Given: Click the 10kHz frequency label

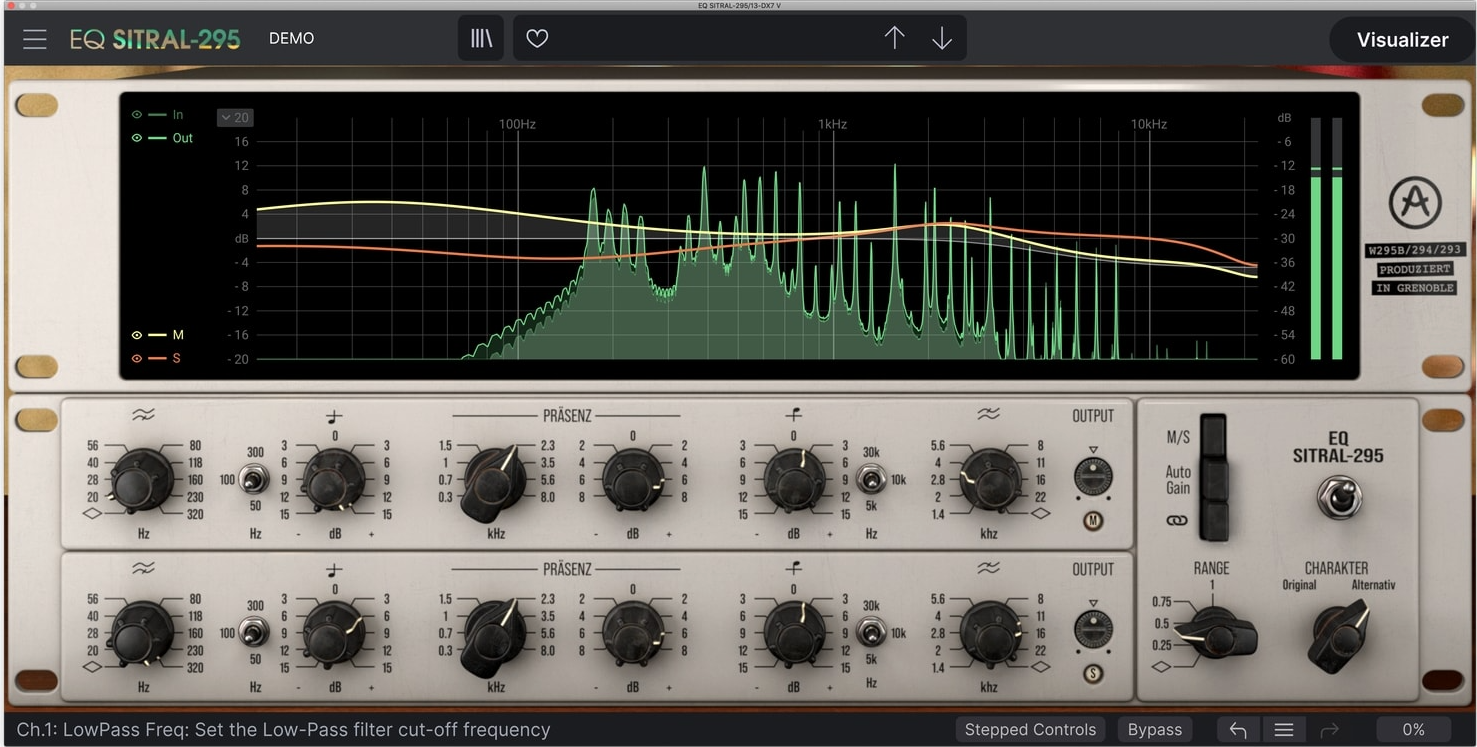Looking at the screenshot, I should click(x=1149, y=125).
